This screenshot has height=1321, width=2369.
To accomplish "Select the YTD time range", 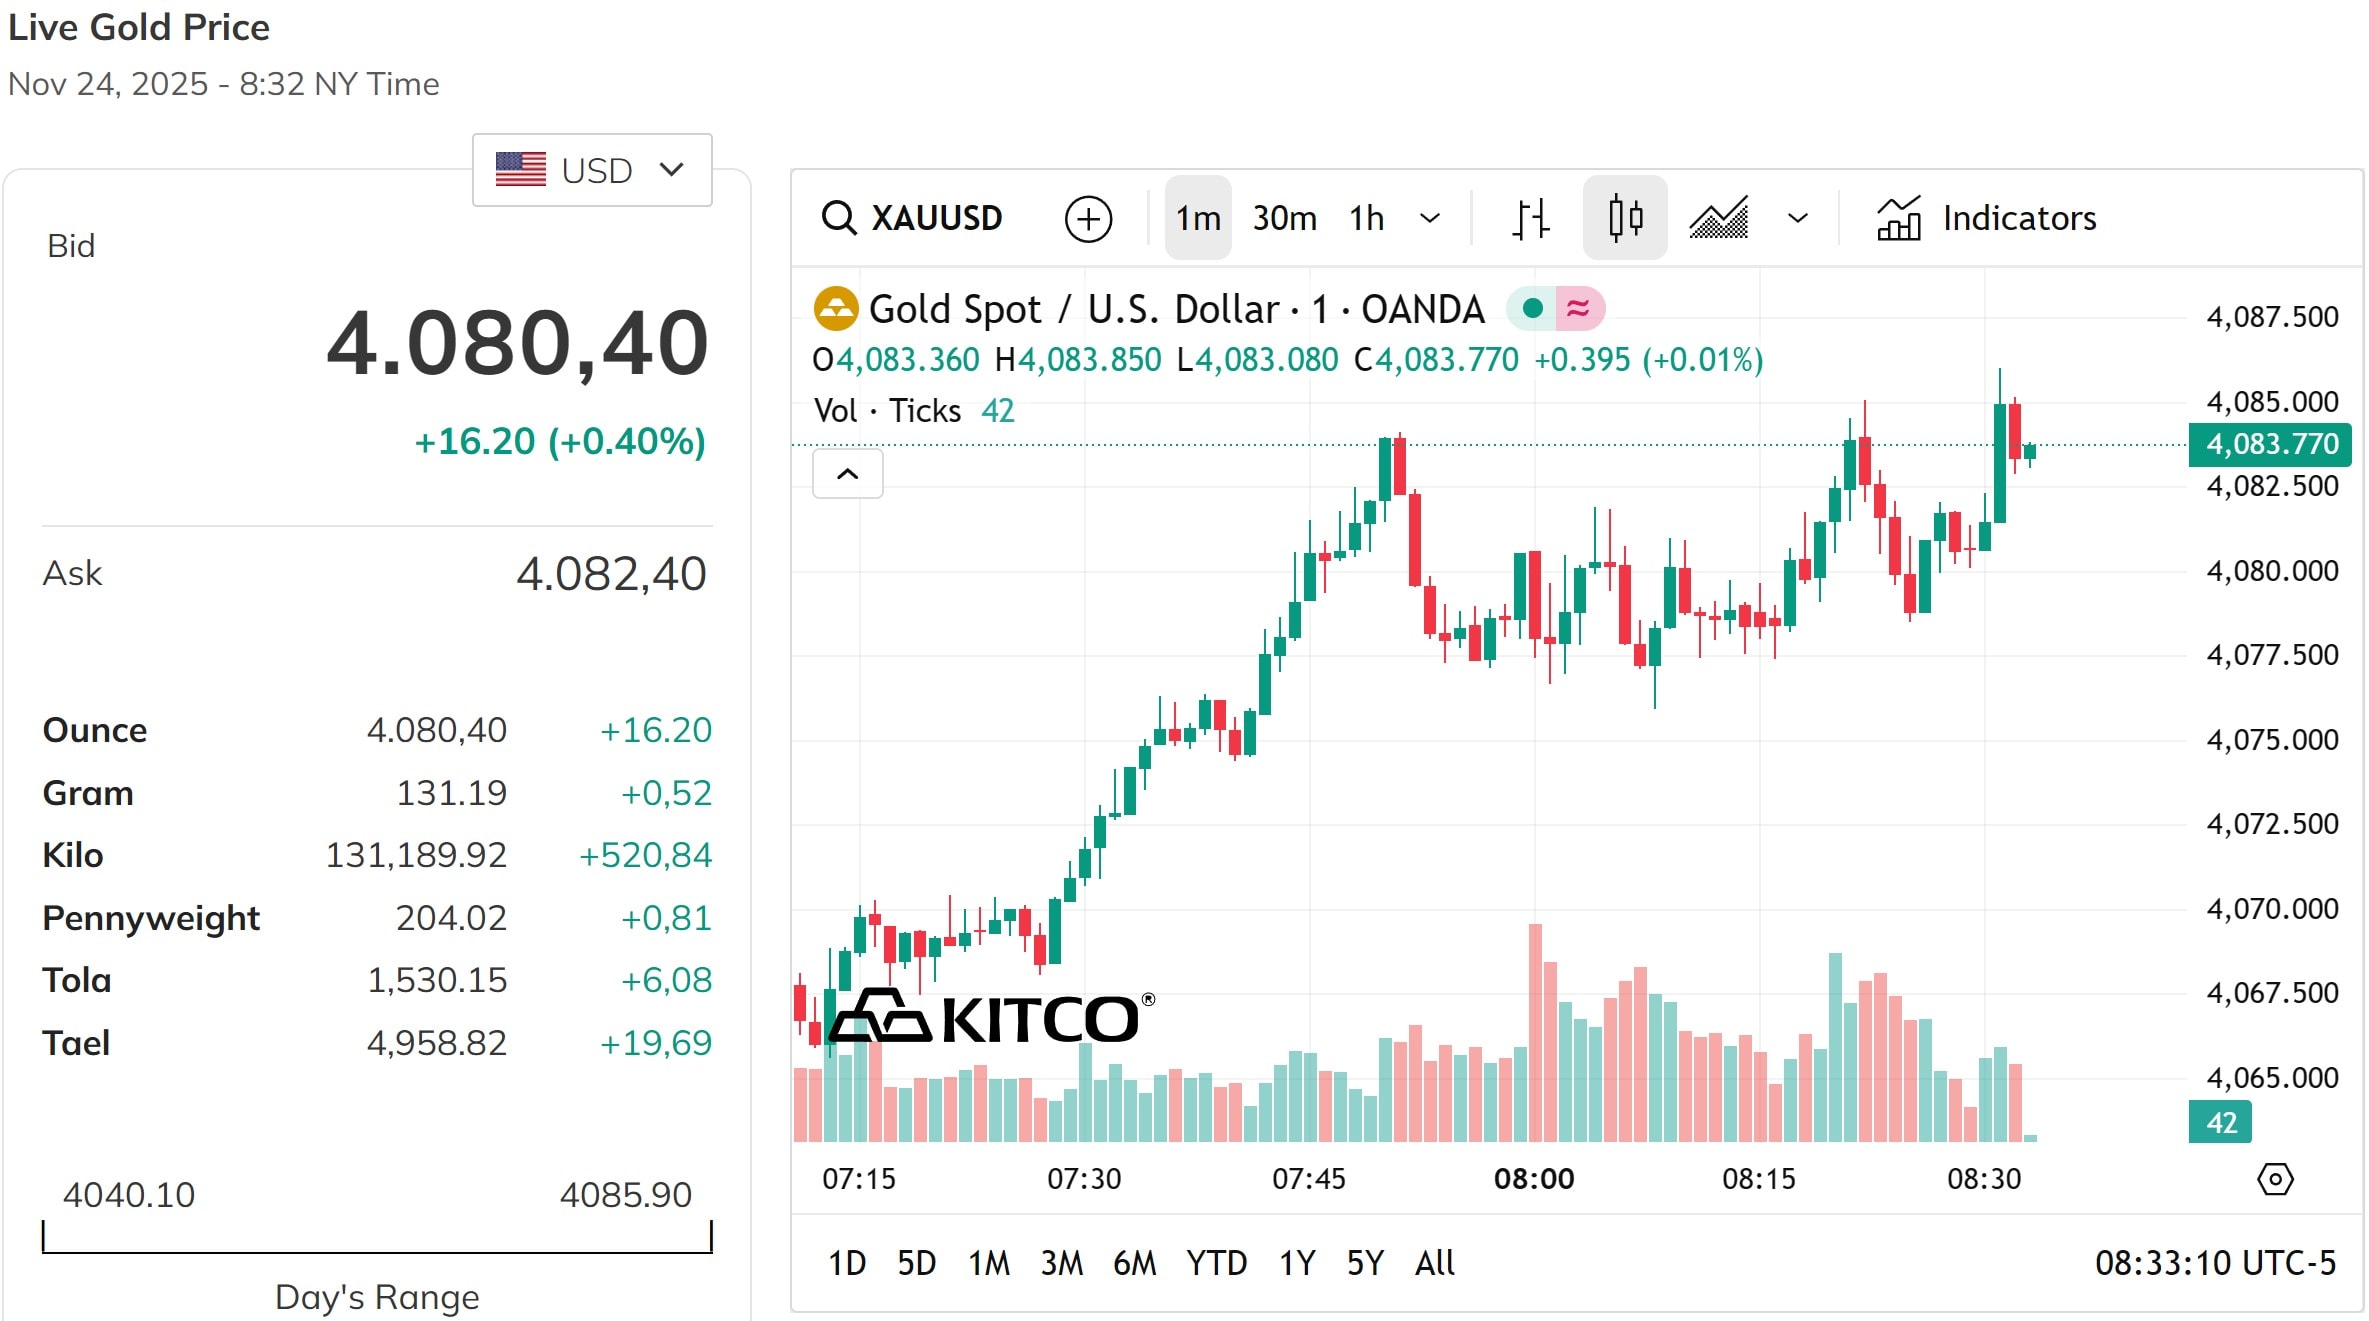I will (x=1216, y=1263).
